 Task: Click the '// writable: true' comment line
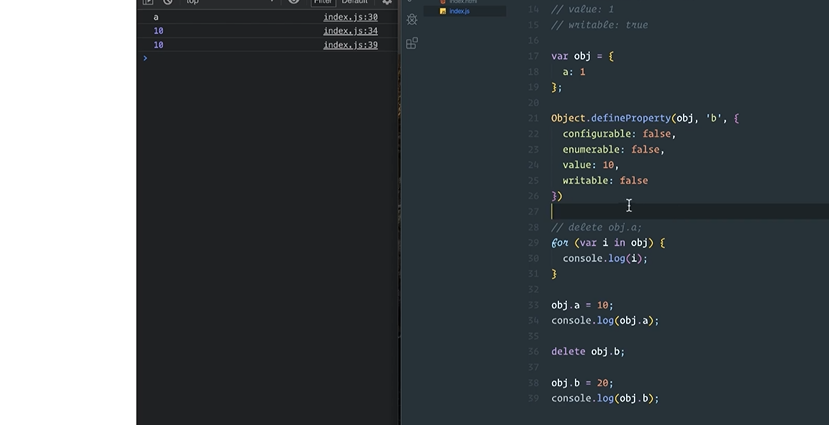[x=600, y=25]
